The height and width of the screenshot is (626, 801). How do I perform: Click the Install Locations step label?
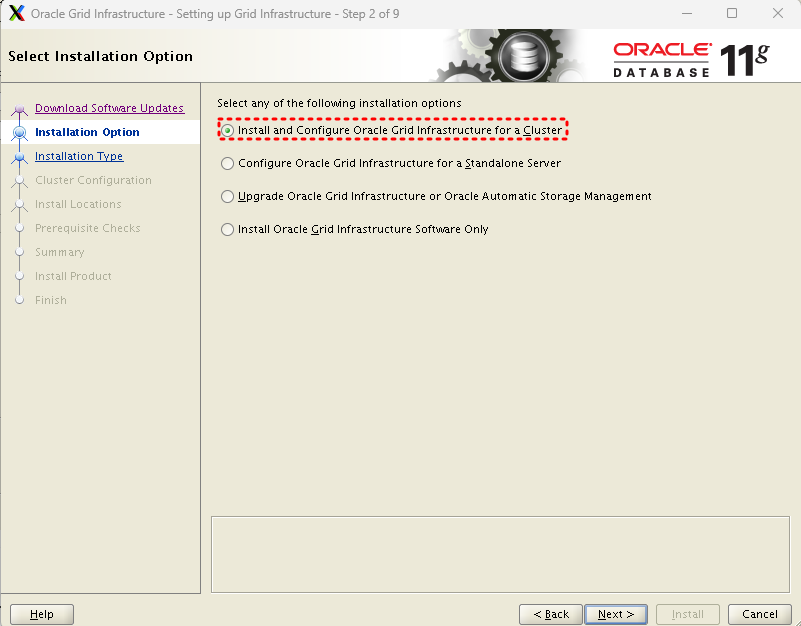(x=78, y=204)
